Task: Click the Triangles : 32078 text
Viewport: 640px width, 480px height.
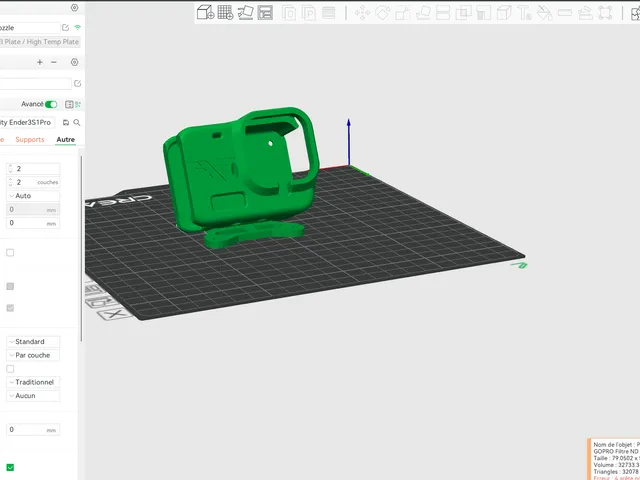Action: 616,471
